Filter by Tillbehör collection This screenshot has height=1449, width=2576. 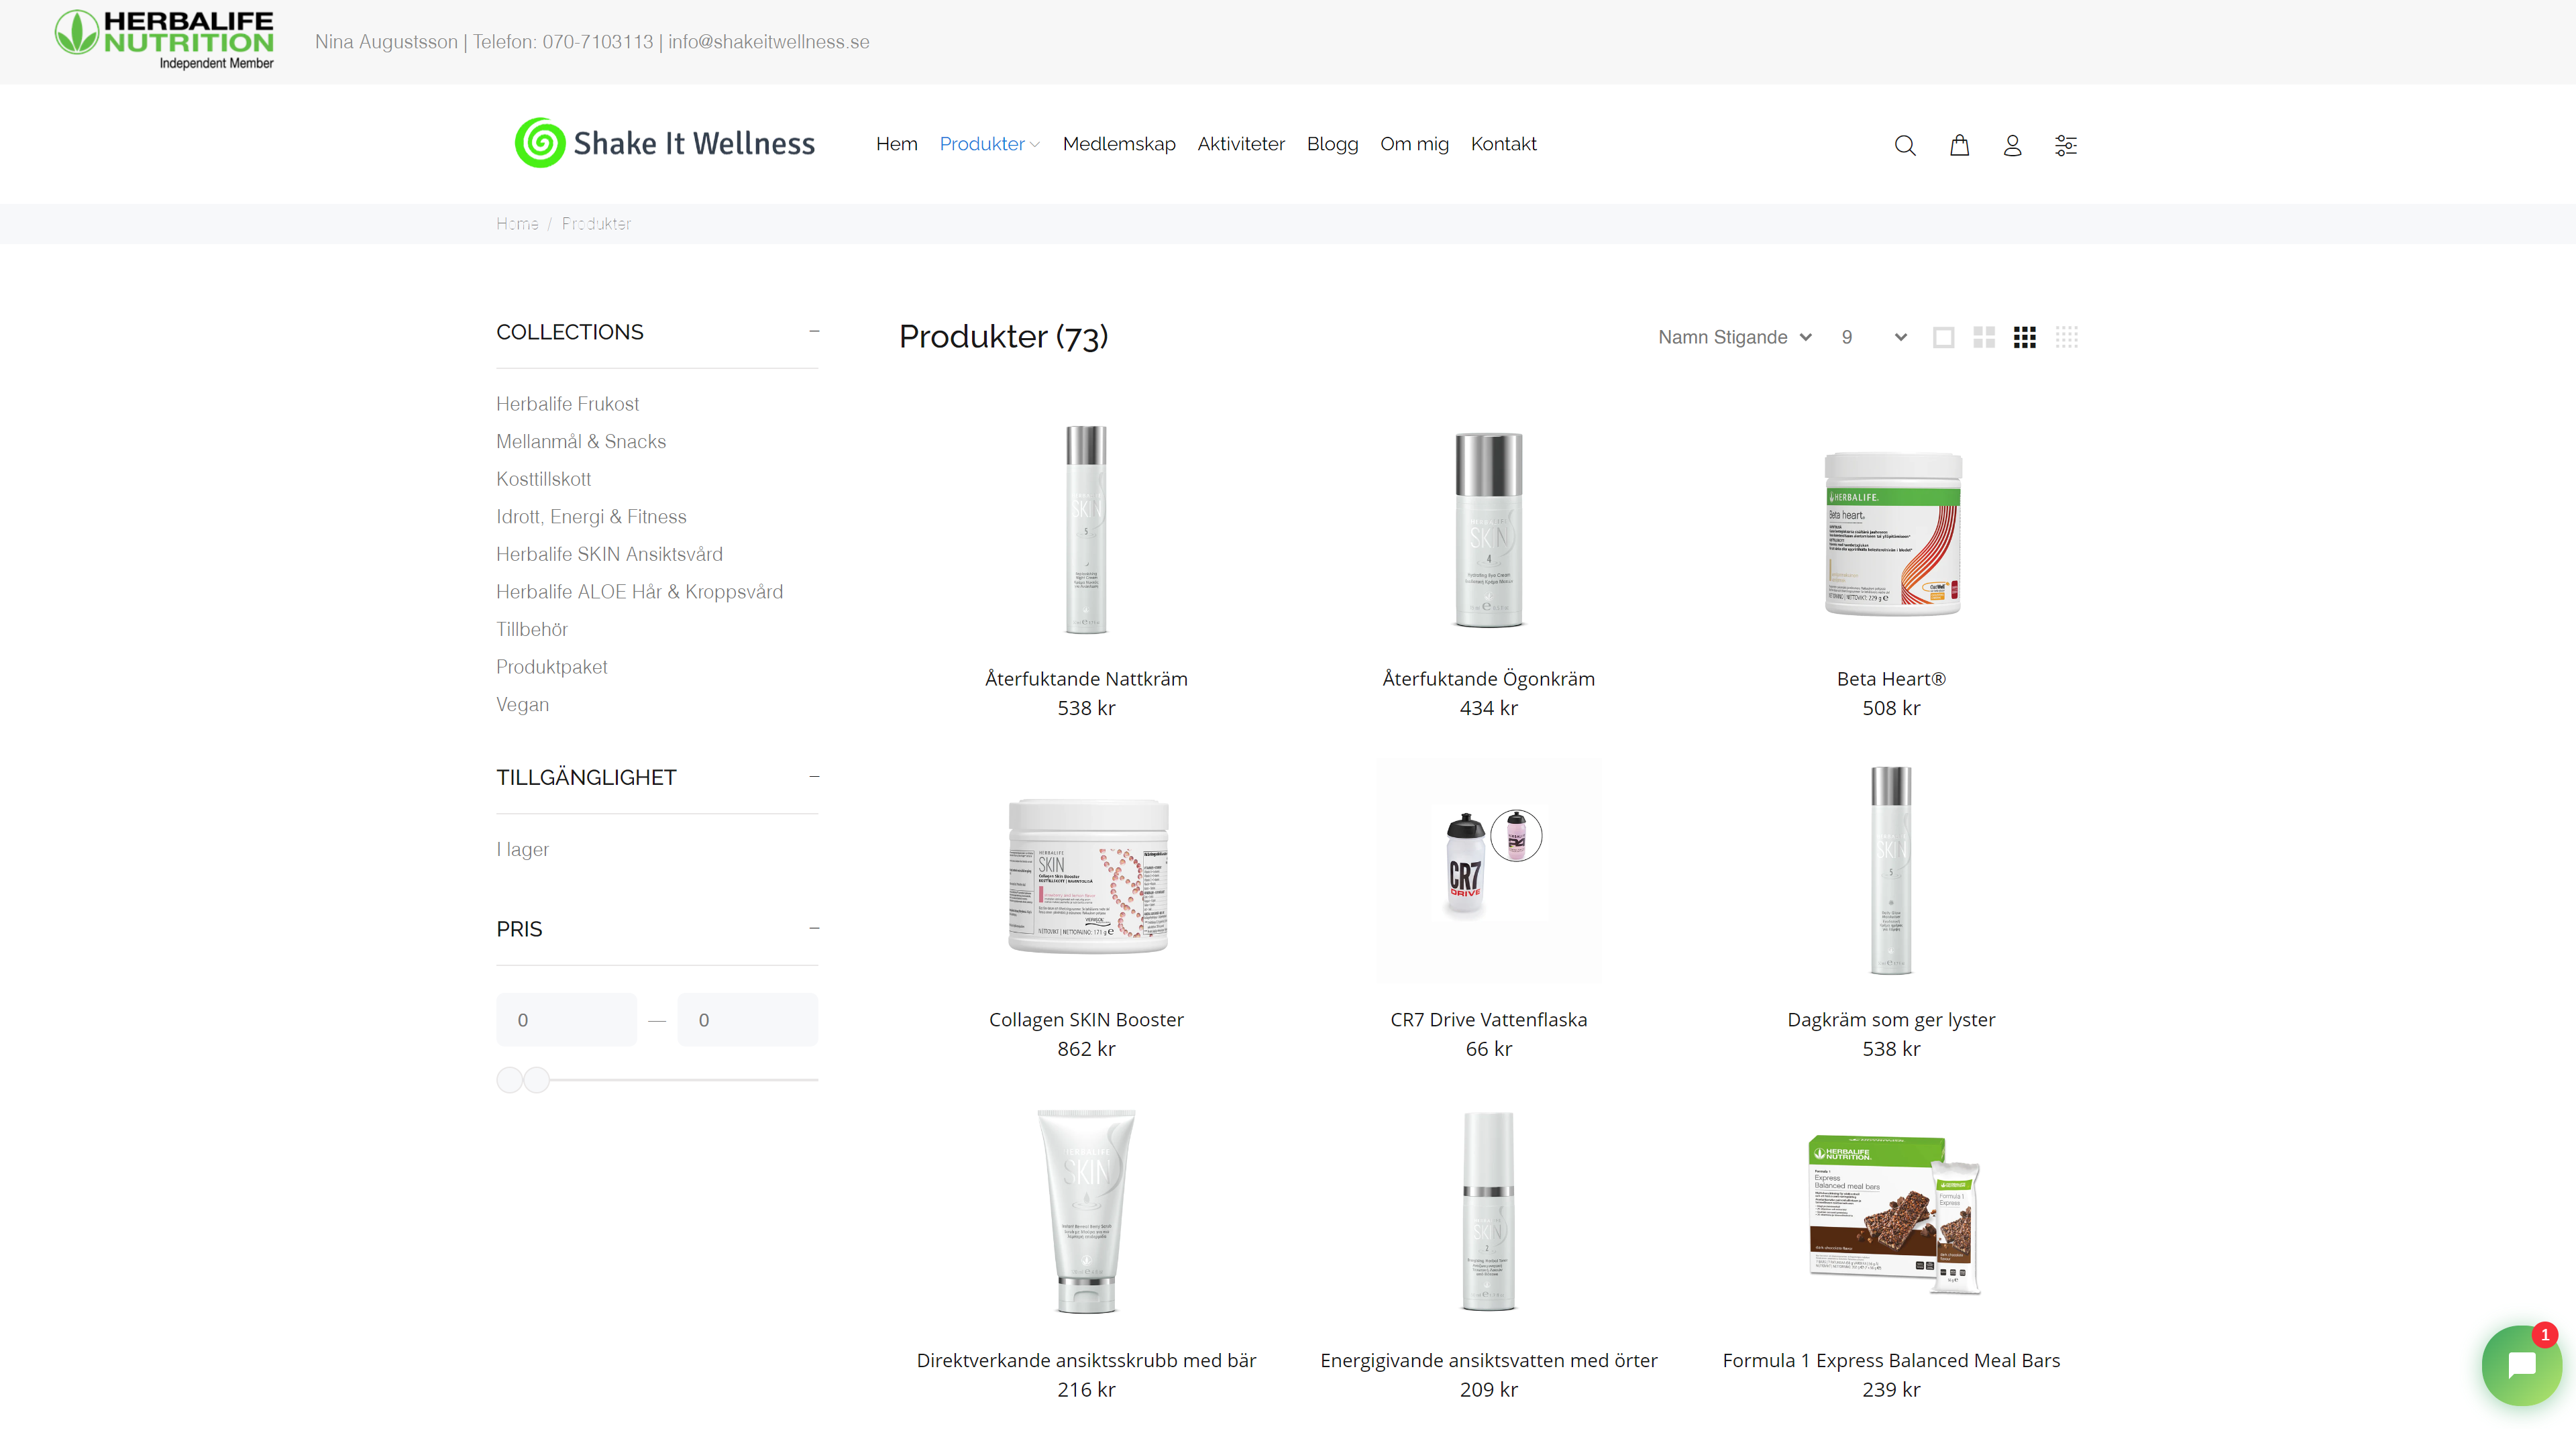[531, 630]
